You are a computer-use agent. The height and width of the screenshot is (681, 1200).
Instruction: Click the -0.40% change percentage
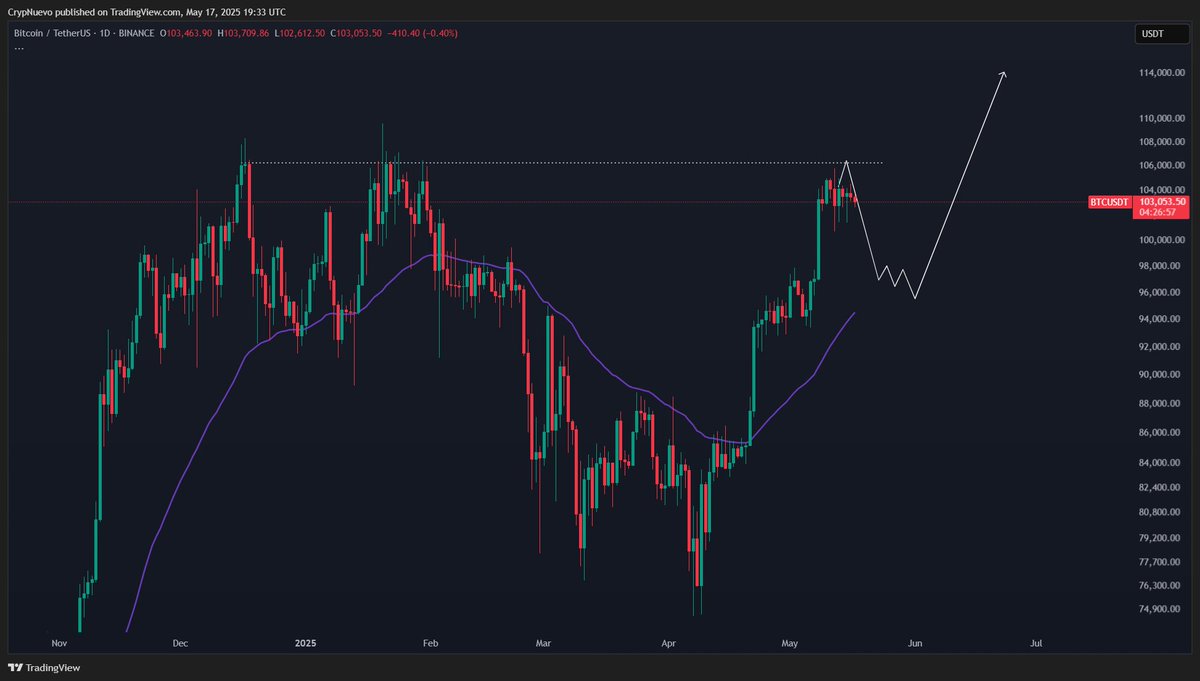pyautogui.click(x=436, y=33)
